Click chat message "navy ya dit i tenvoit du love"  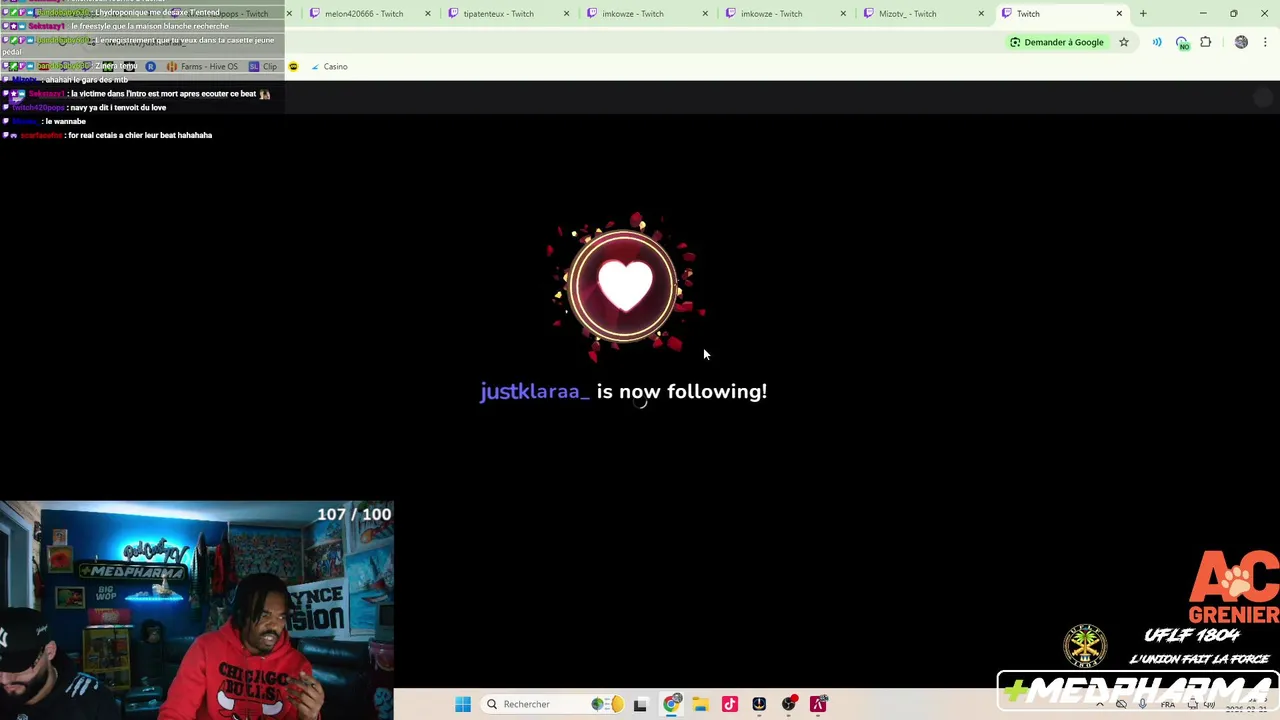pos(117,107)
